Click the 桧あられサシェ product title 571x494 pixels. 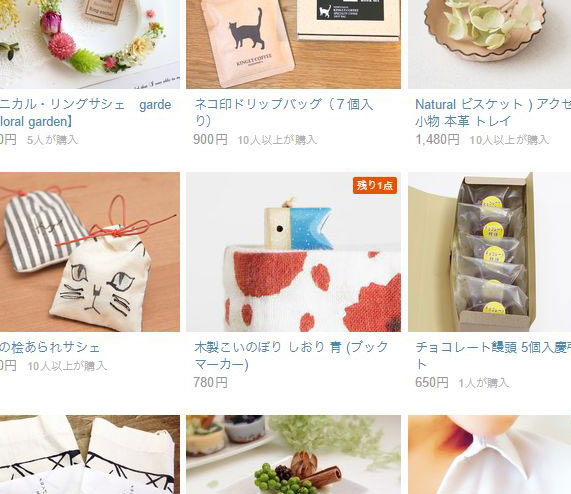tap(50, 347)
